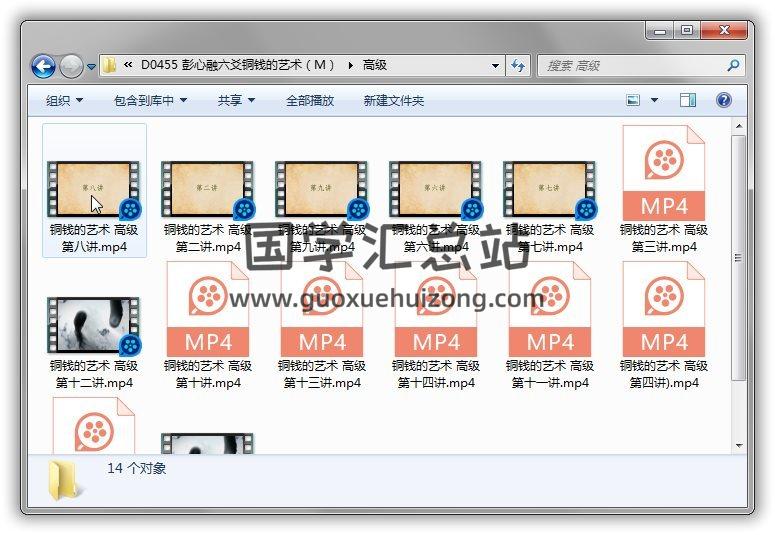Click the change view icon

633,100
